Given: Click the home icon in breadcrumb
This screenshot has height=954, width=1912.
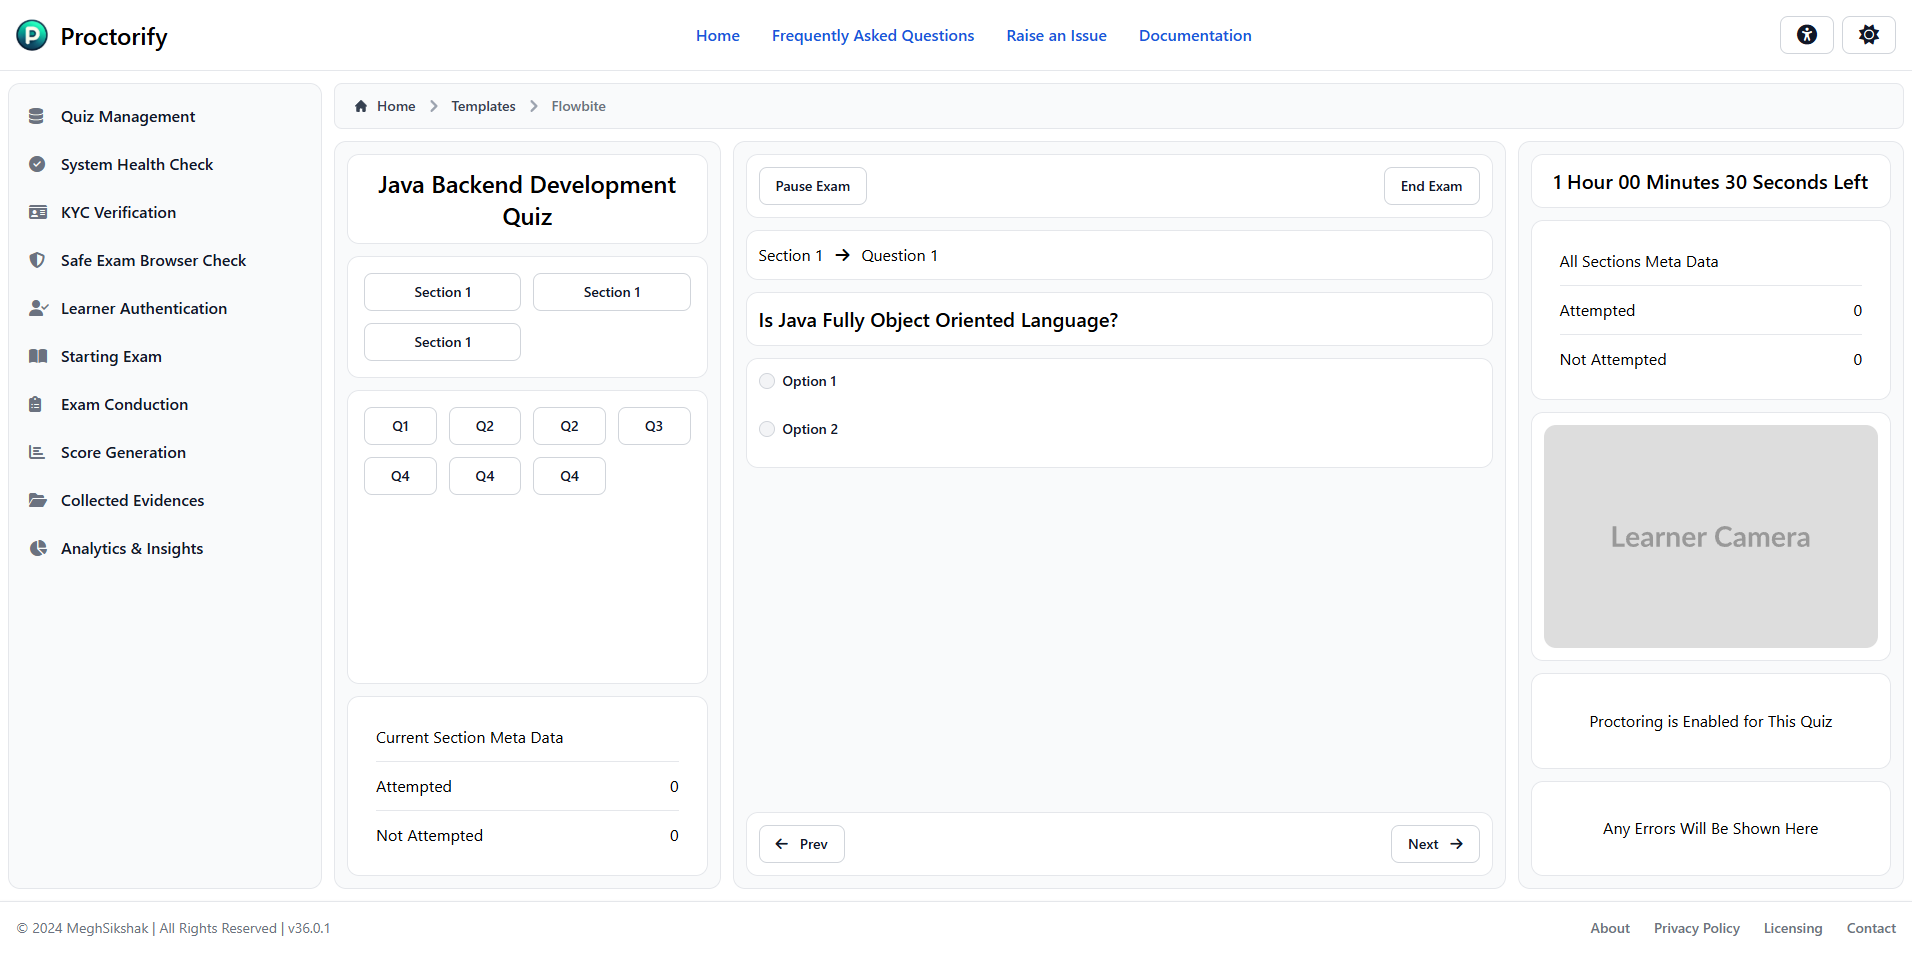Looking at the screenshot, I should pos(361,106).
